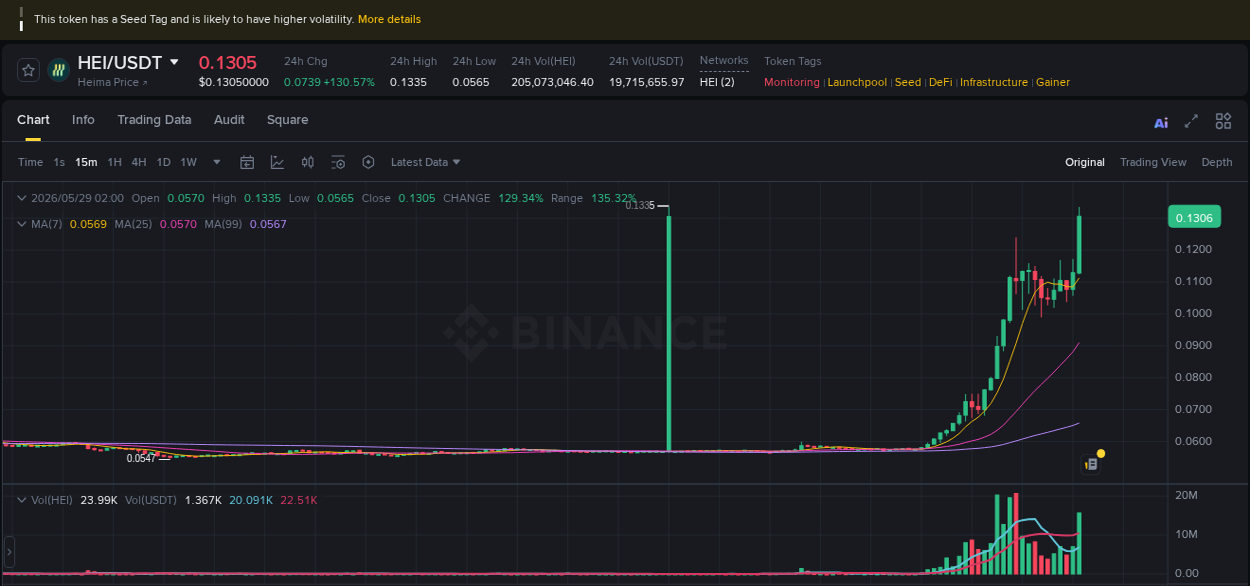Select the 15m interval
Viewport: 1250px width, 586px height.
[x=86, y=162]
